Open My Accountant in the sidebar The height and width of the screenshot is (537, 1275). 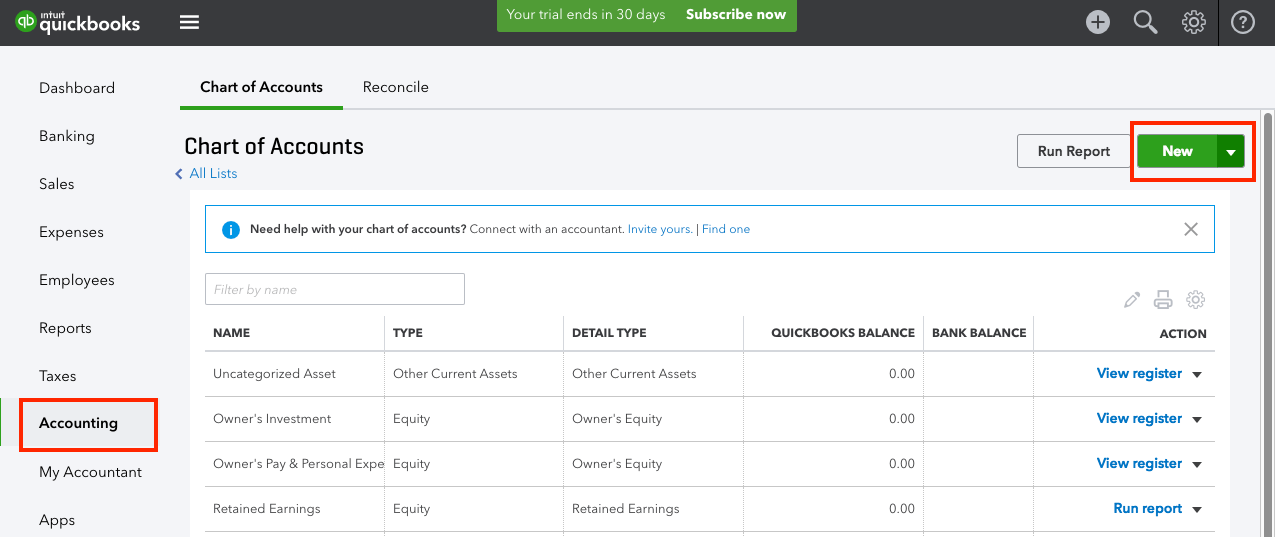tap(90, 472)
